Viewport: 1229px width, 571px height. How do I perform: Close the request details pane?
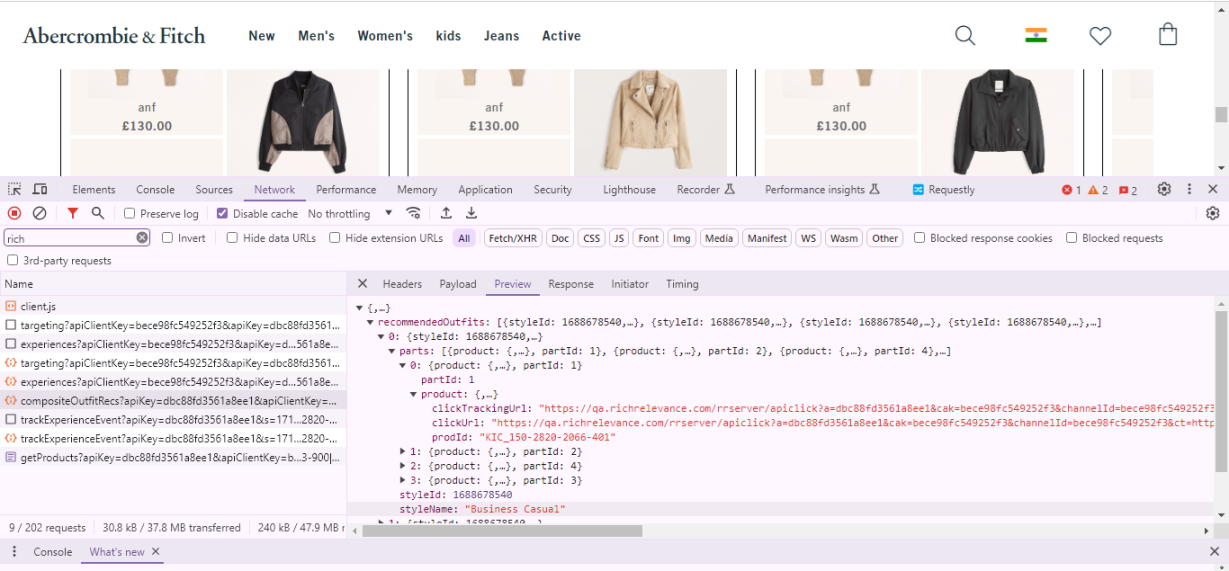pyautogui.click(x=363, y=284)
